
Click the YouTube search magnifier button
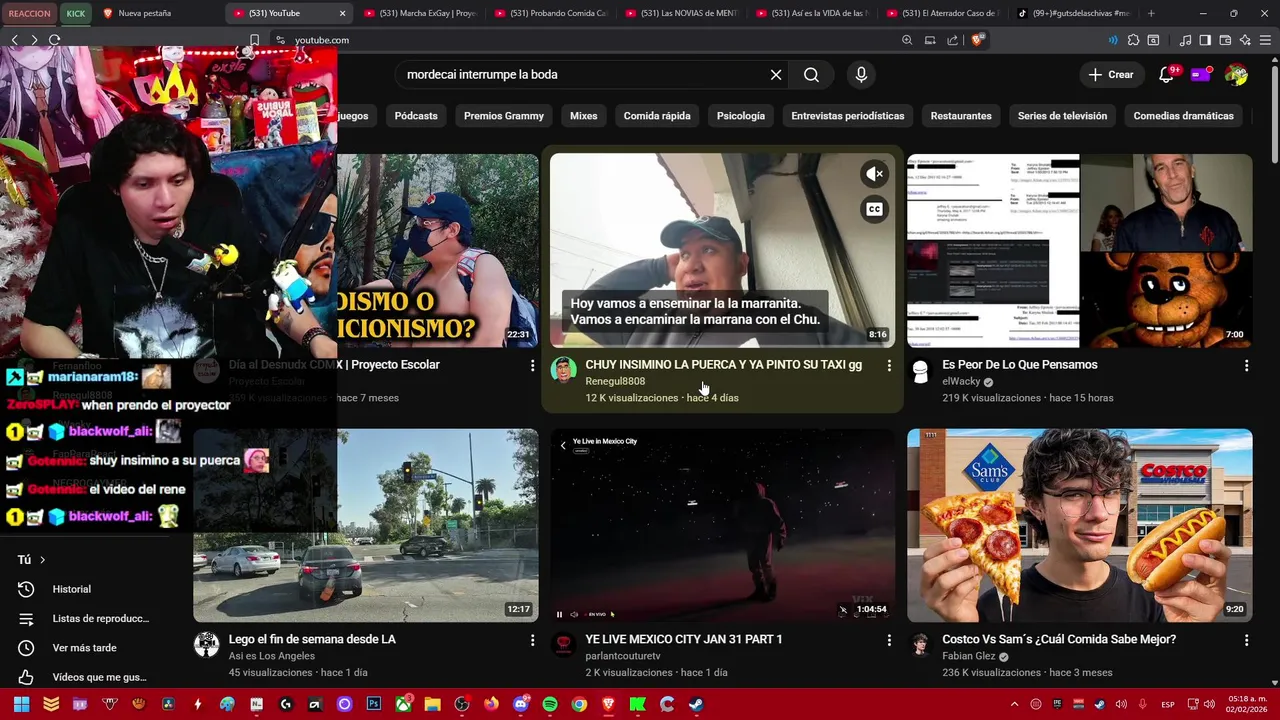(x=811, y=75)
